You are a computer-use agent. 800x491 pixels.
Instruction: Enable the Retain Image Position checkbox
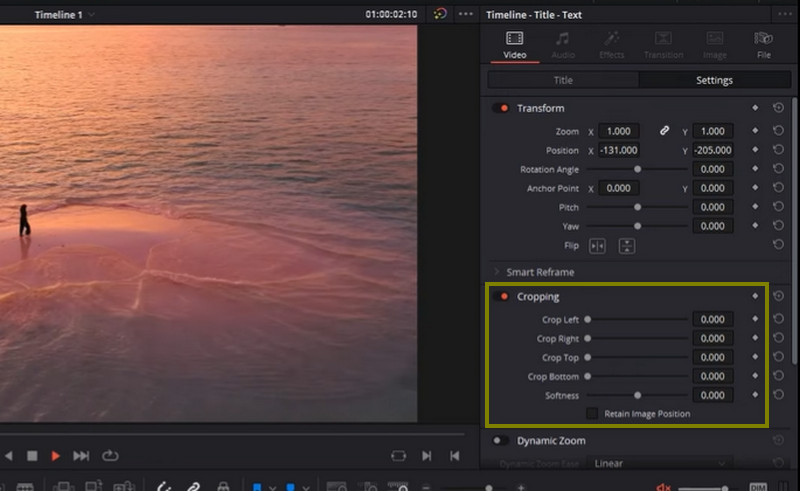592,413
